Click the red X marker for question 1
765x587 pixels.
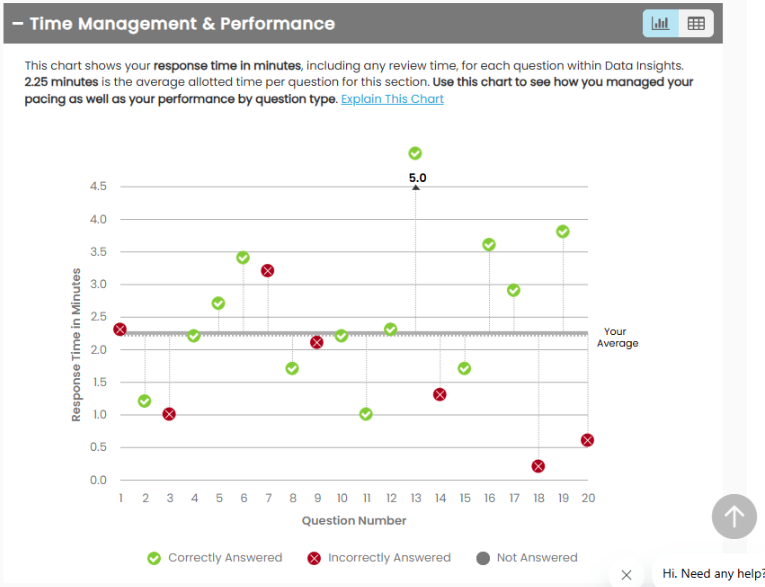coord(120,329)
